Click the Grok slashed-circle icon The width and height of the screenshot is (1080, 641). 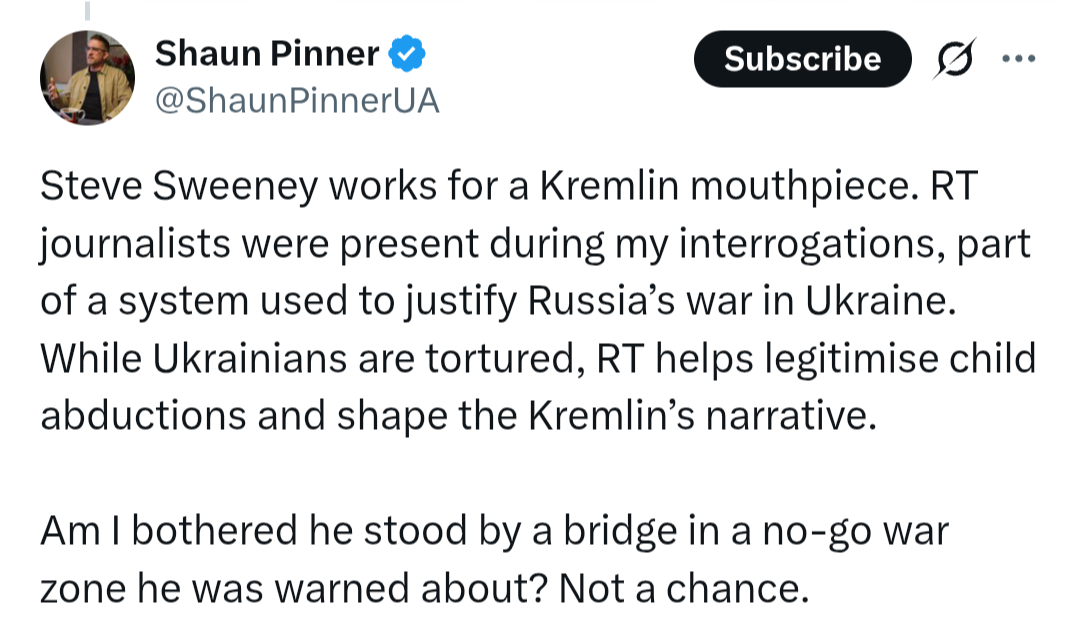point(954,59)
